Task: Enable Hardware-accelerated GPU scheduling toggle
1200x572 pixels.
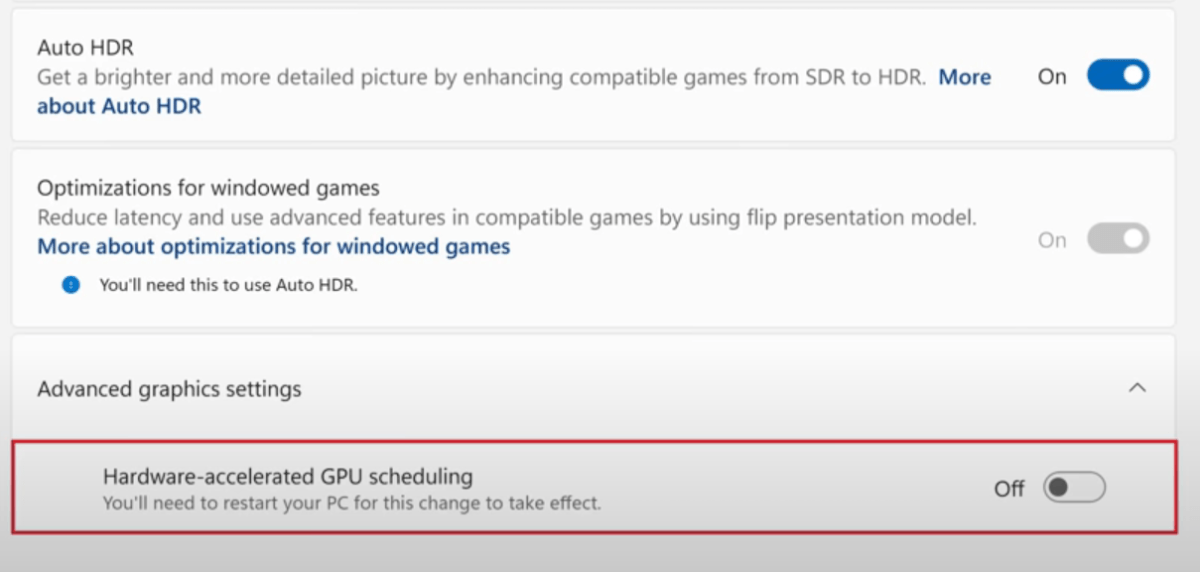Action: (1073, 488)
